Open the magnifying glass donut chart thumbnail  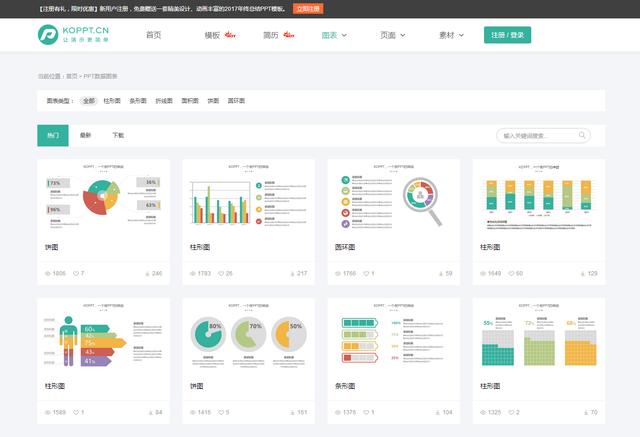coord(394,197)
